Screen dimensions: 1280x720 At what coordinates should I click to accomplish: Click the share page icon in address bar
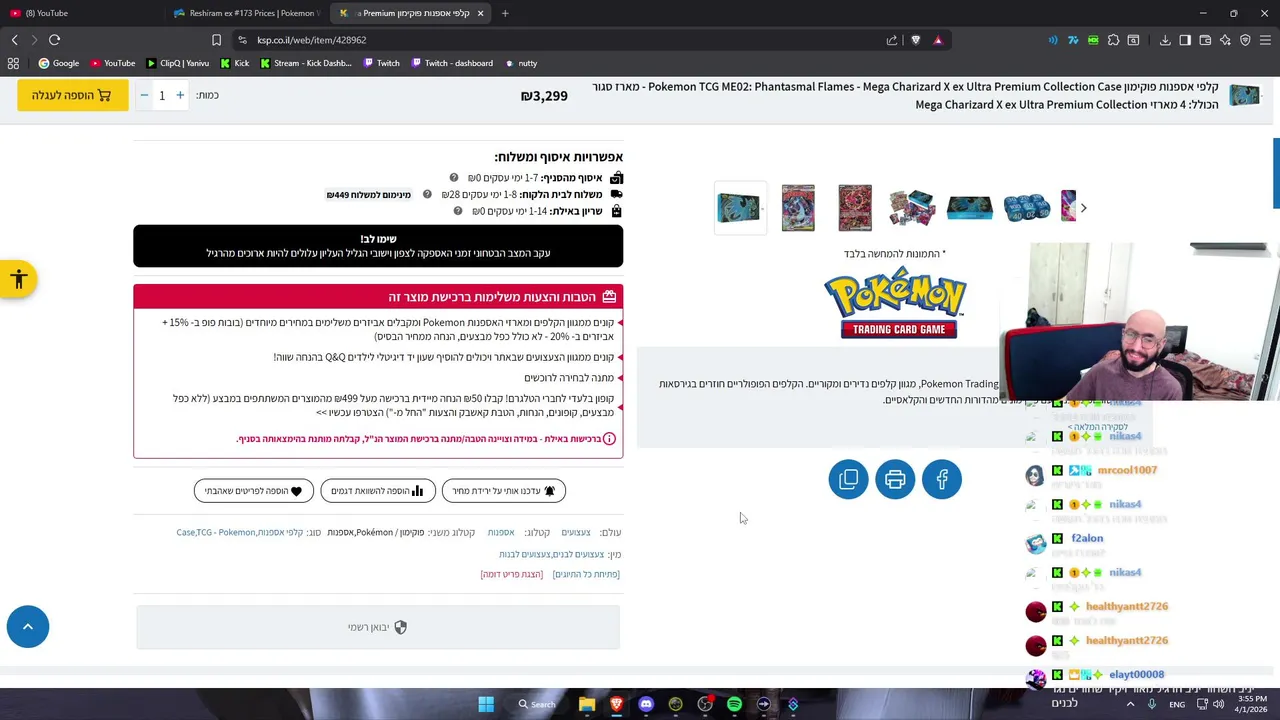pos(892,40)
